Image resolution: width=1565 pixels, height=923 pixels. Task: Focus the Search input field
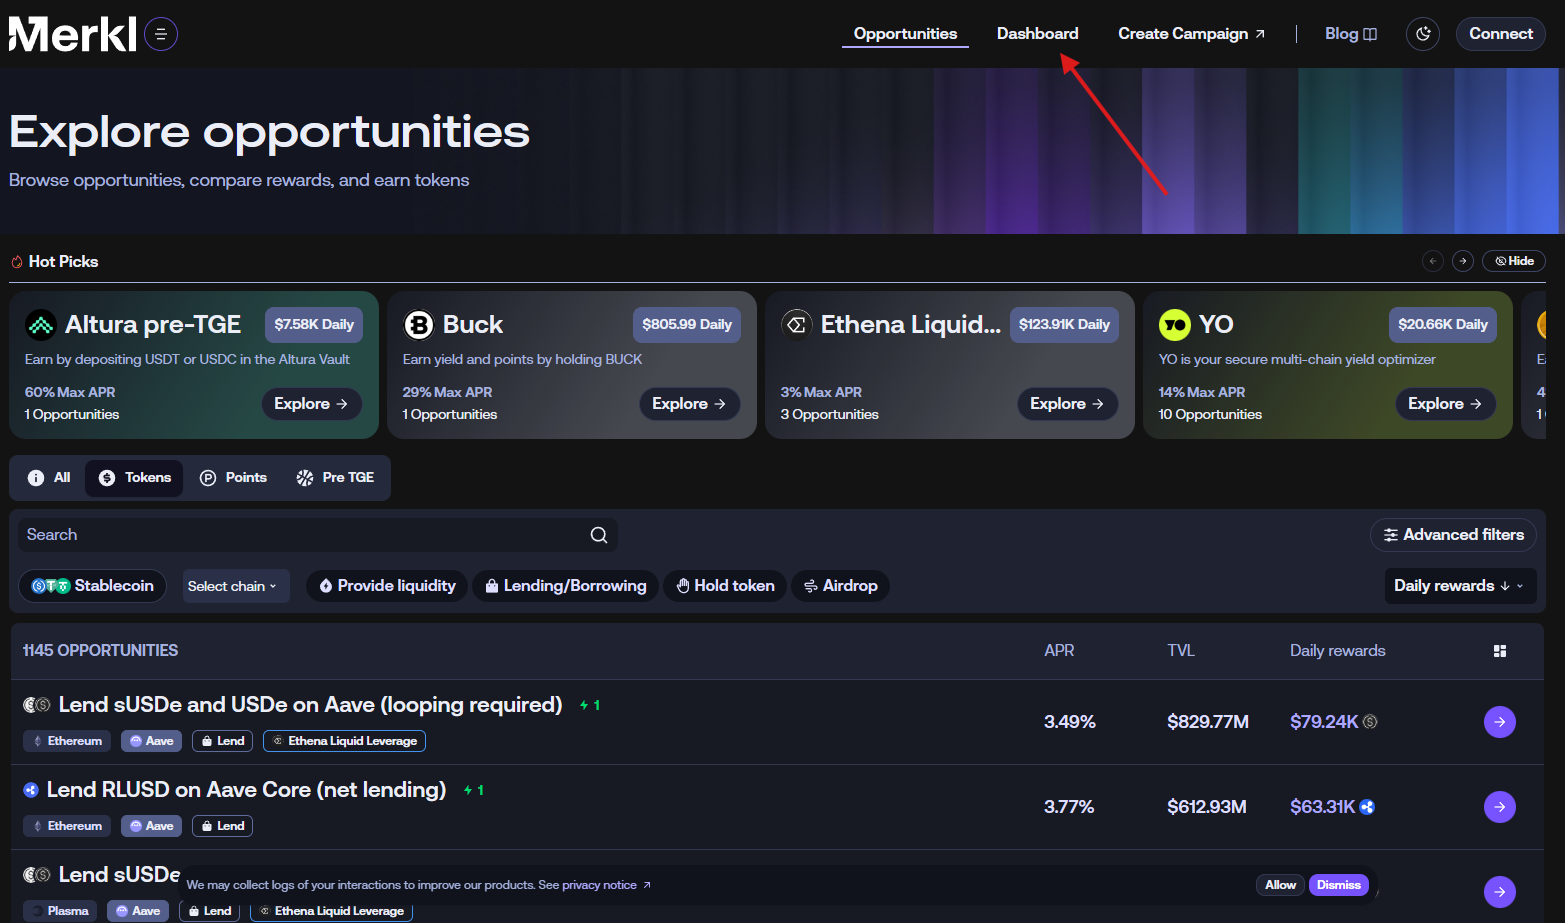click(x=300, y=535)
